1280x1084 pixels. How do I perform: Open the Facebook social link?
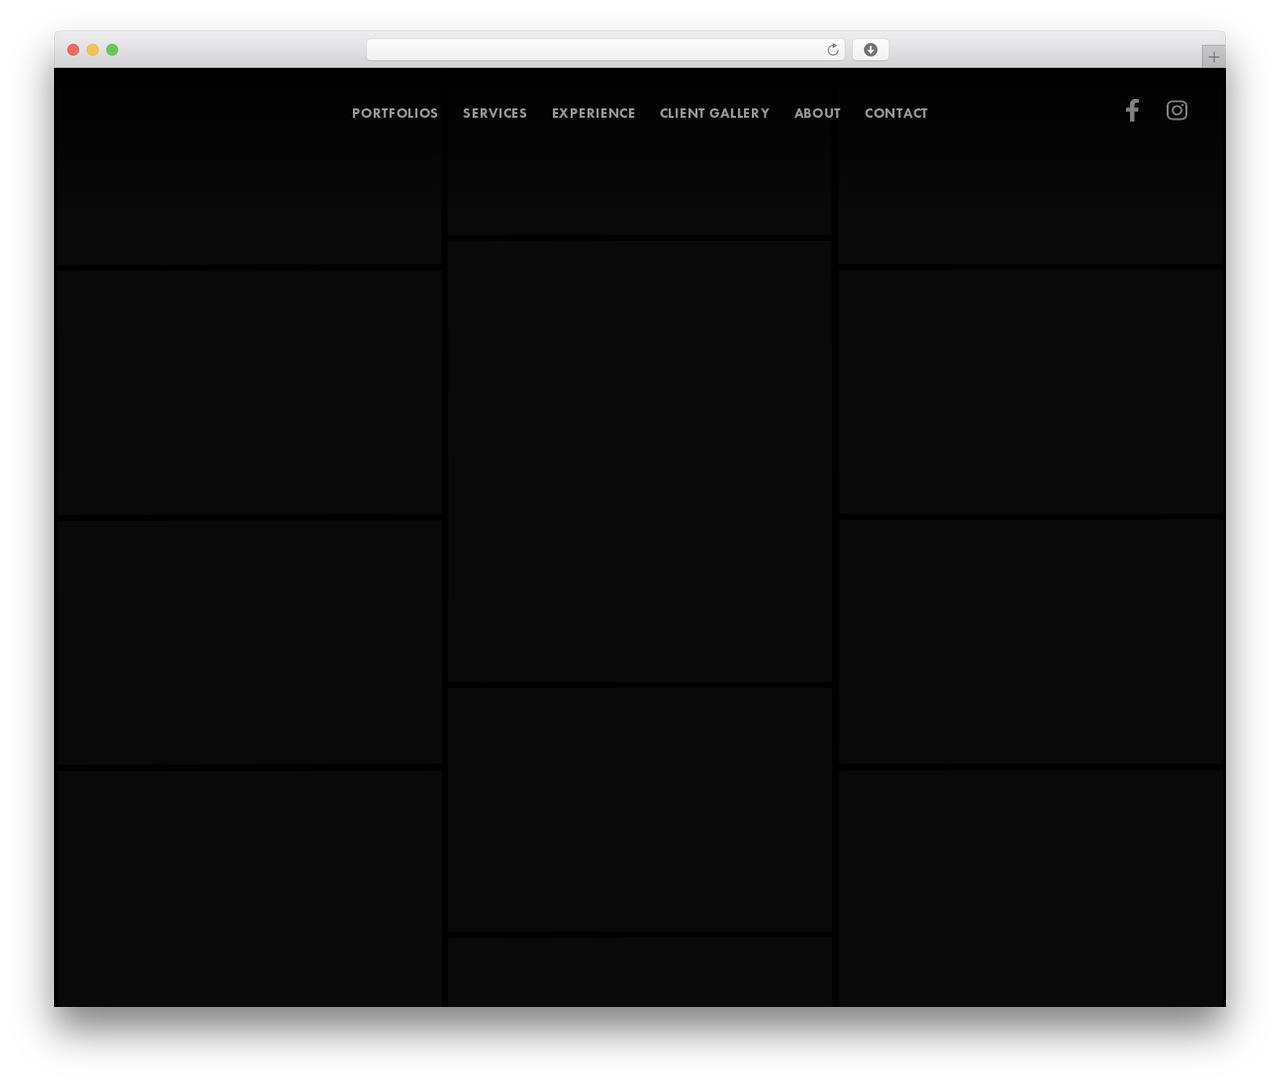[x=1132, y=110]
